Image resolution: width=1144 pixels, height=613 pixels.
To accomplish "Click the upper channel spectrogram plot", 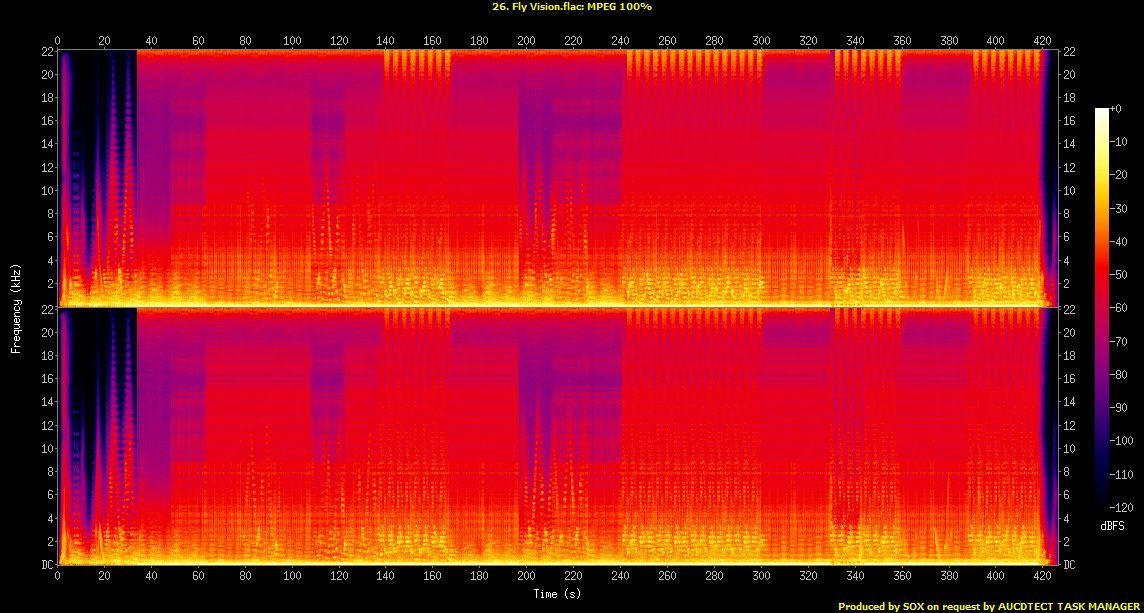I will click(x=557, y=178).
